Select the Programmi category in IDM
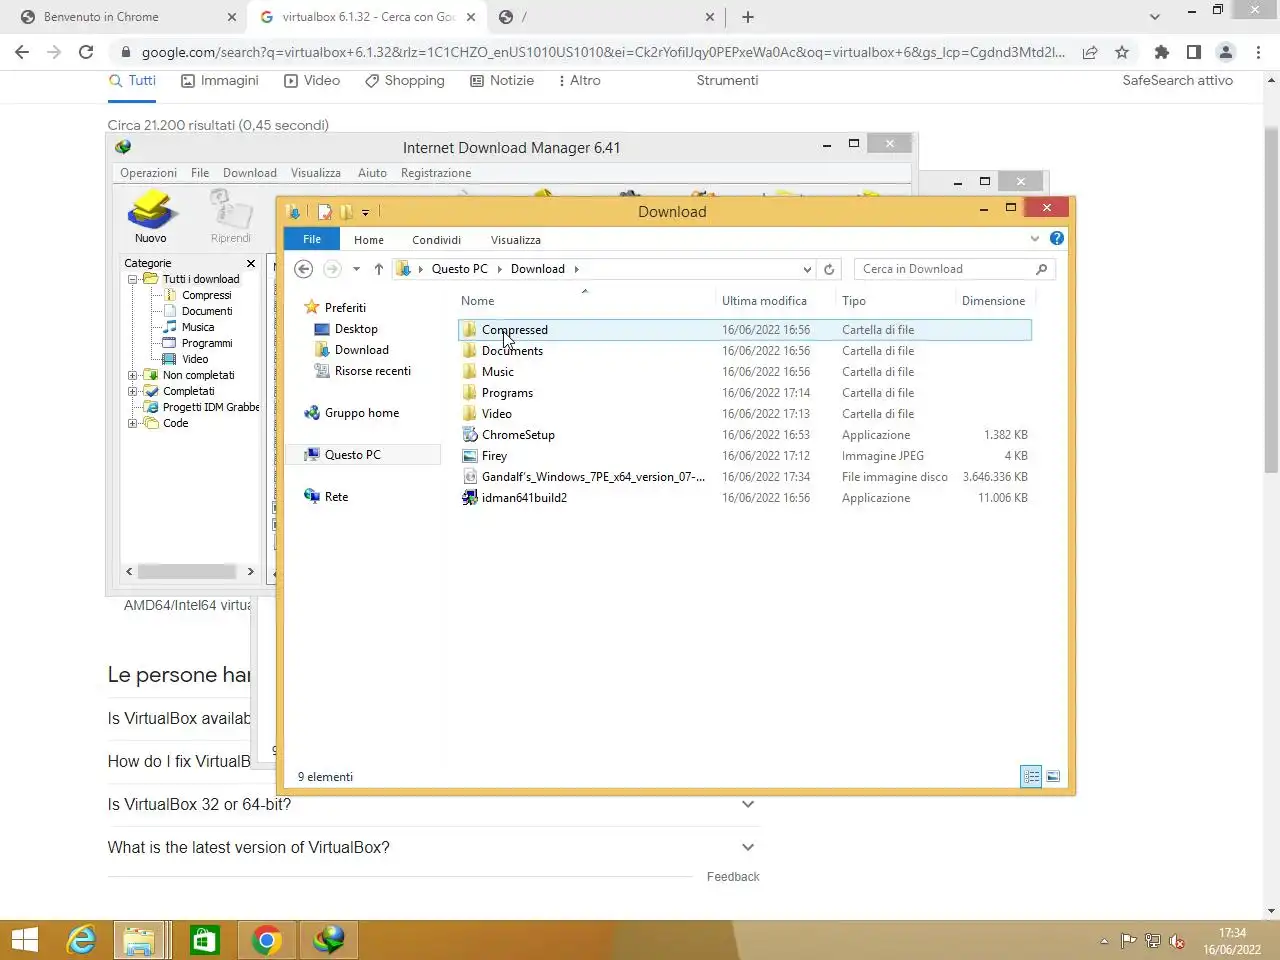This screenshot has width=1280, height=960. tap(206, 343)
